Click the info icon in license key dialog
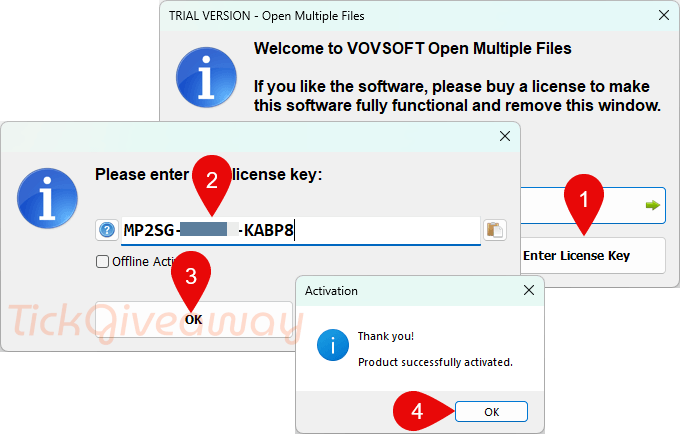This screenshot has width=680, height=434. pos(47,198)
